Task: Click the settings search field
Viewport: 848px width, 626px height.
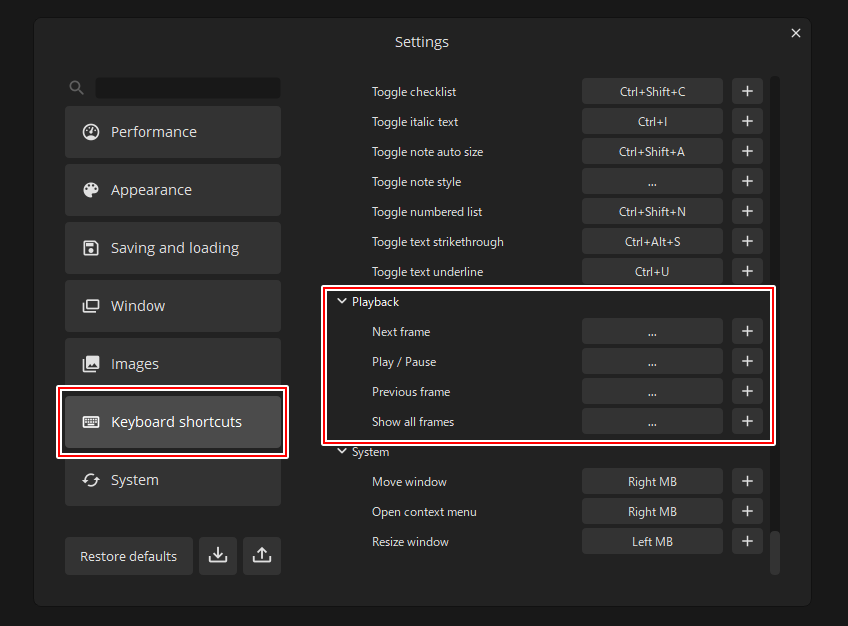Action: click(x=188, y=88)
